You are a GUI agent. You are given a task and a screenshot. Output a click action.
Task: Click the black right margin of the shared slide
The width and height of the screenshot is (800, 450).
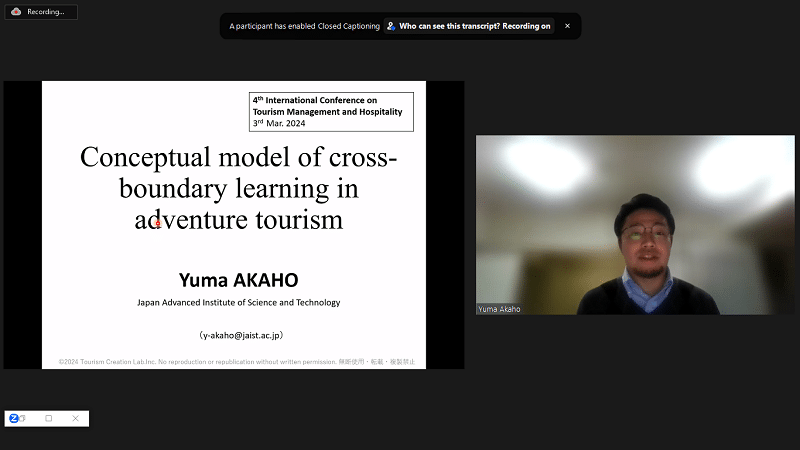point(445,225)
